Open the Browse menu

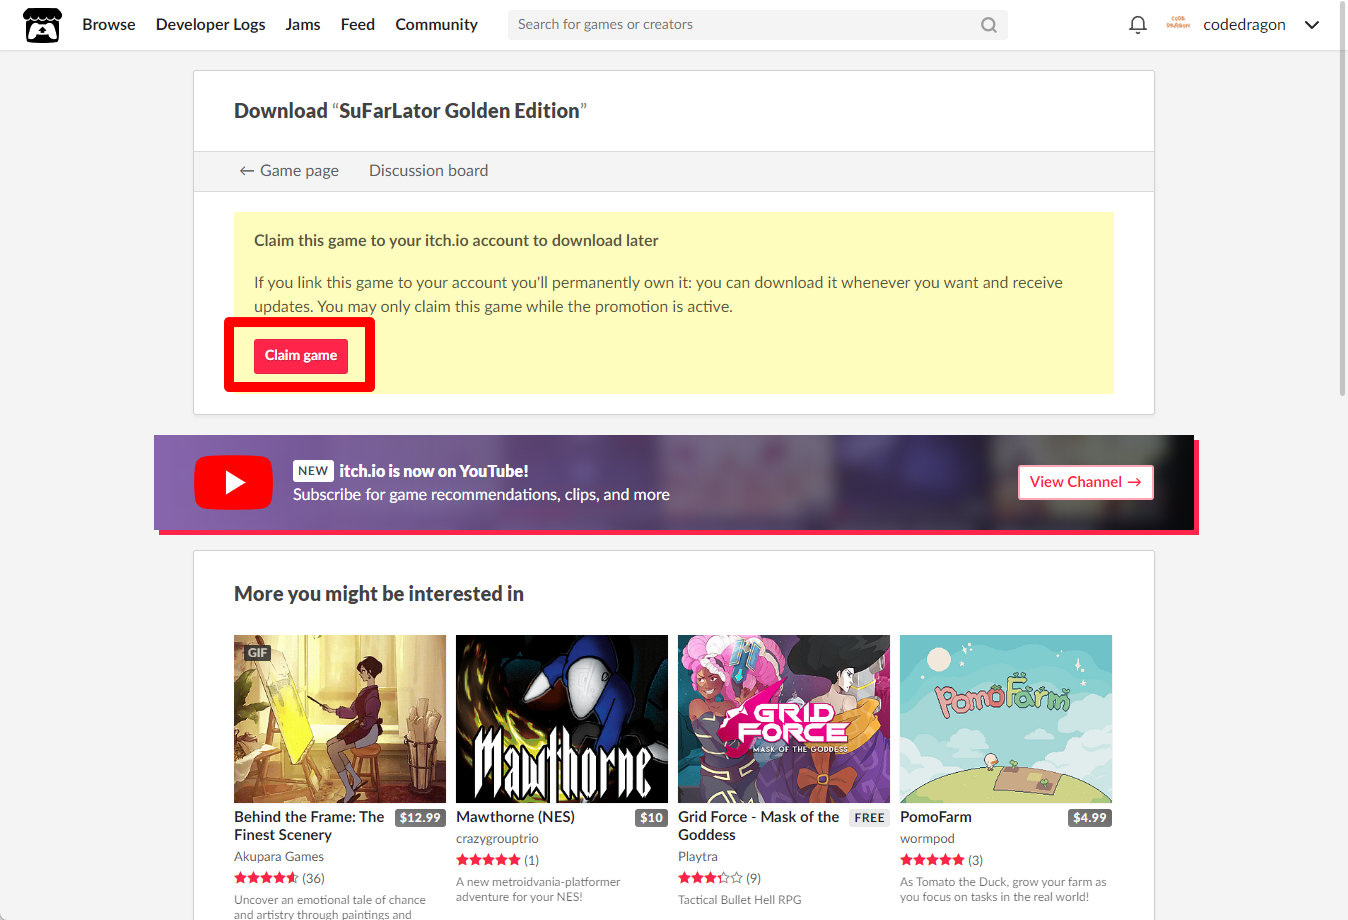coord(109,25)
